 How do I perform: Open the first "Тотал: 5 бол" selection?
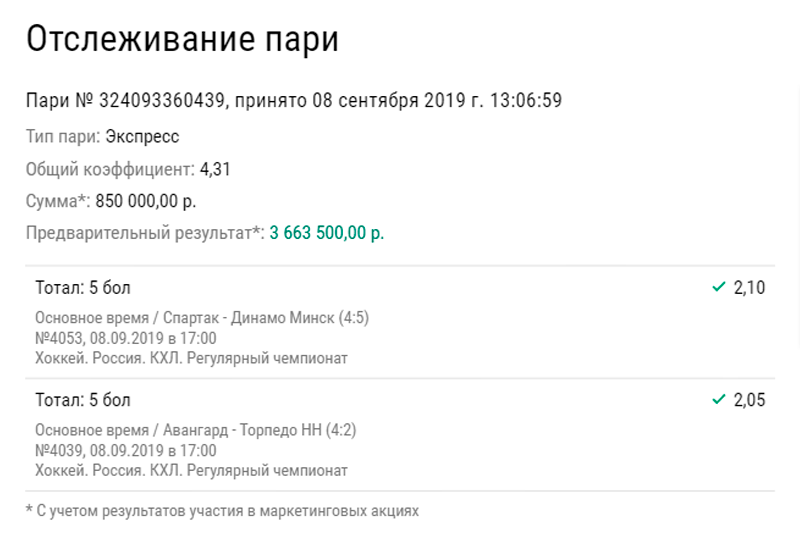pyautogui.click(x=83, y=289)
